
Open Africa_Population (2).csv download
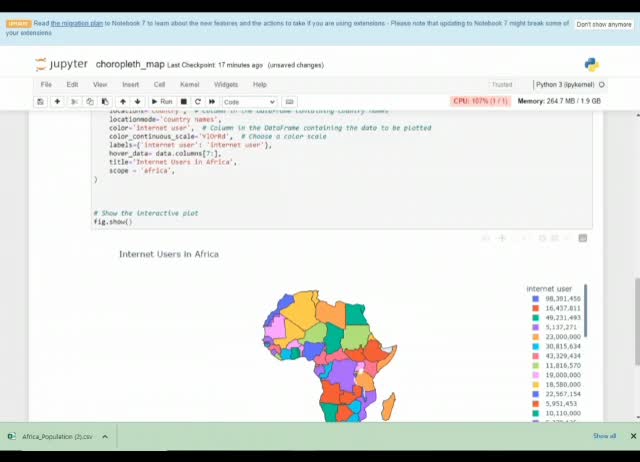pos(57,436)
